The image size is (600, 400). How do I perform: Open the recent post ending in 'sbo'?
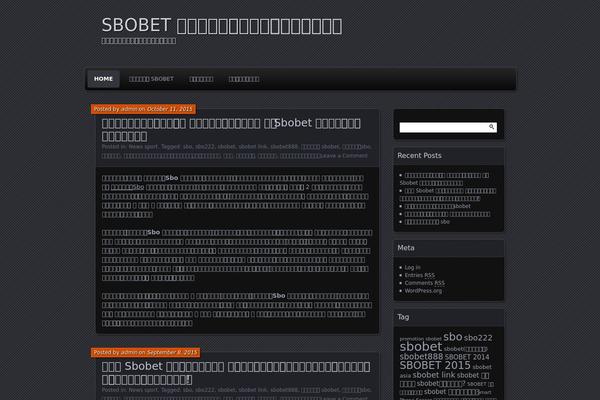pos(427,222)
